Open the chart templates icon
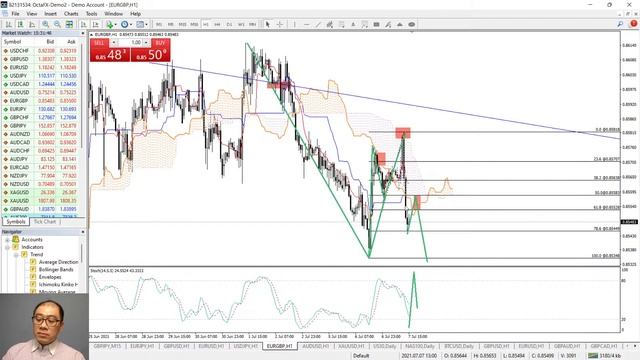This screenshot has width=640, height=360. pyautogui.click(x=140, y=24)
